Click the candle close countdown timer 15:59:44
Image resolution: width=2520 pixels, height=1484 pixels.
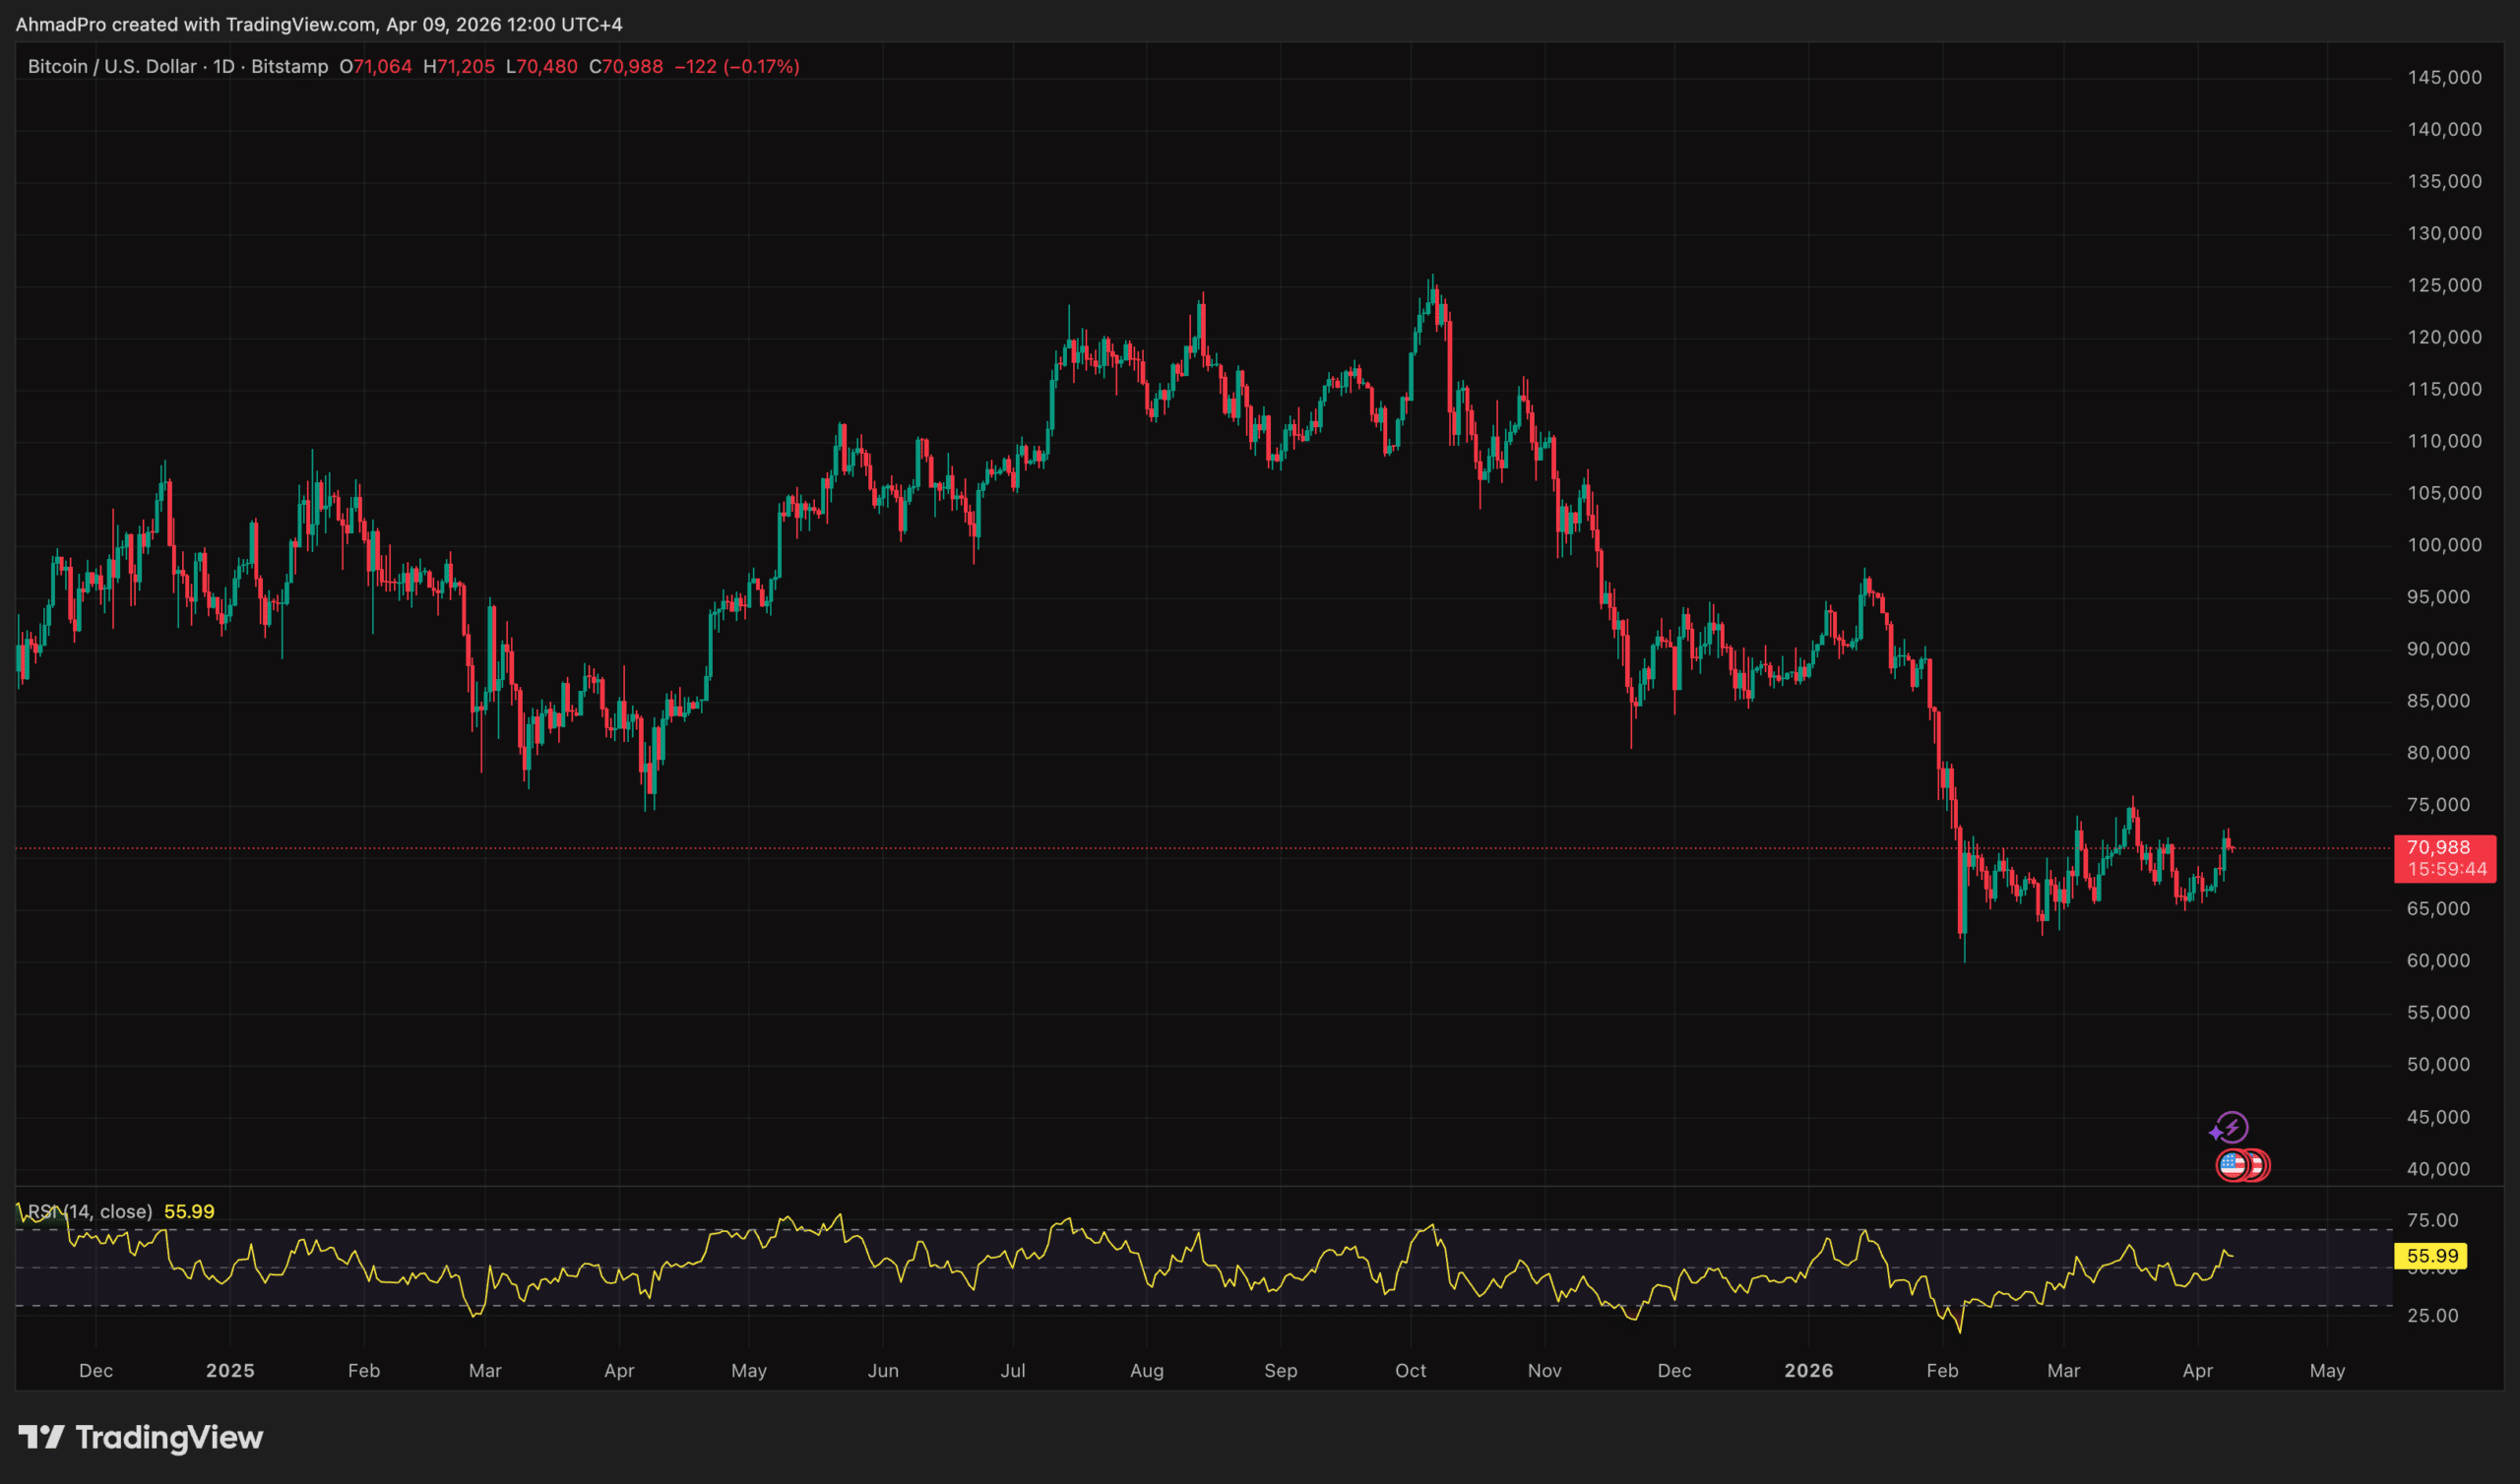click(2447, 869)
